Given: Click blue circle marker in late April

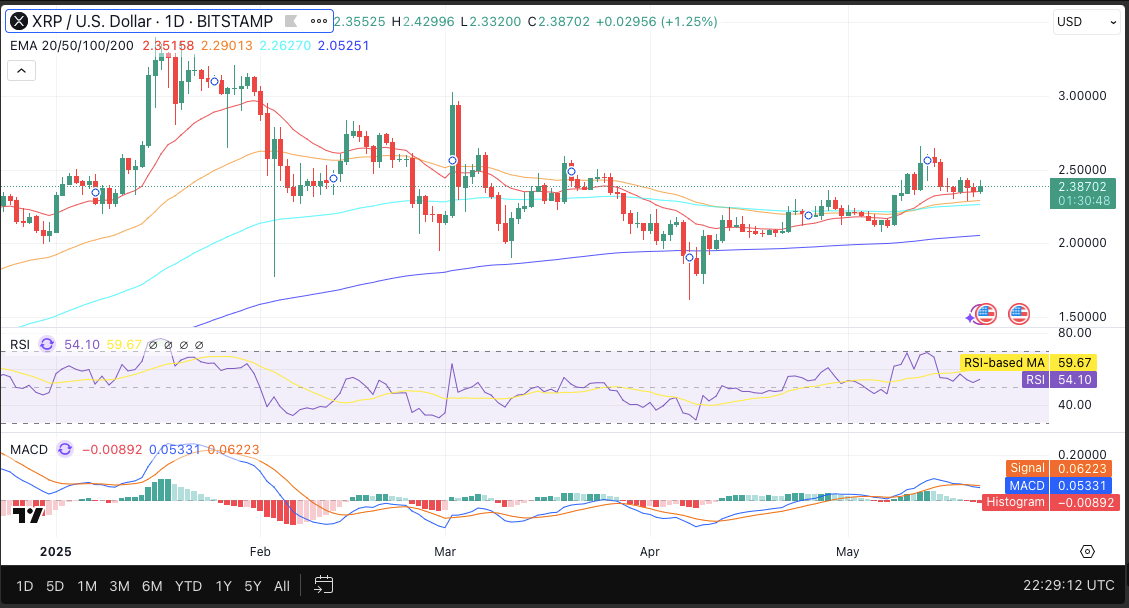Looking at the screenshot, I should (x=809, y=215).
